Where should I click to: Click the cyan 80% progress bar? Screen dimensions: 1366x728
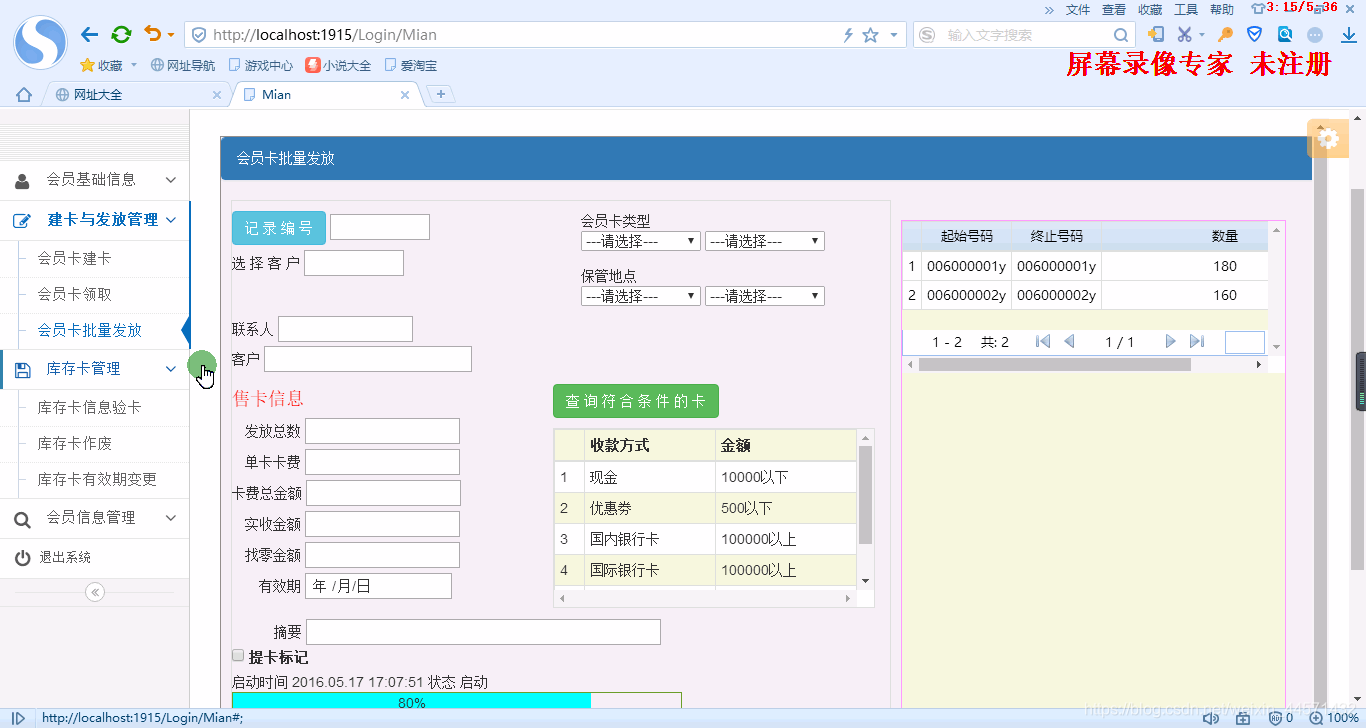[x=411, y=702]
